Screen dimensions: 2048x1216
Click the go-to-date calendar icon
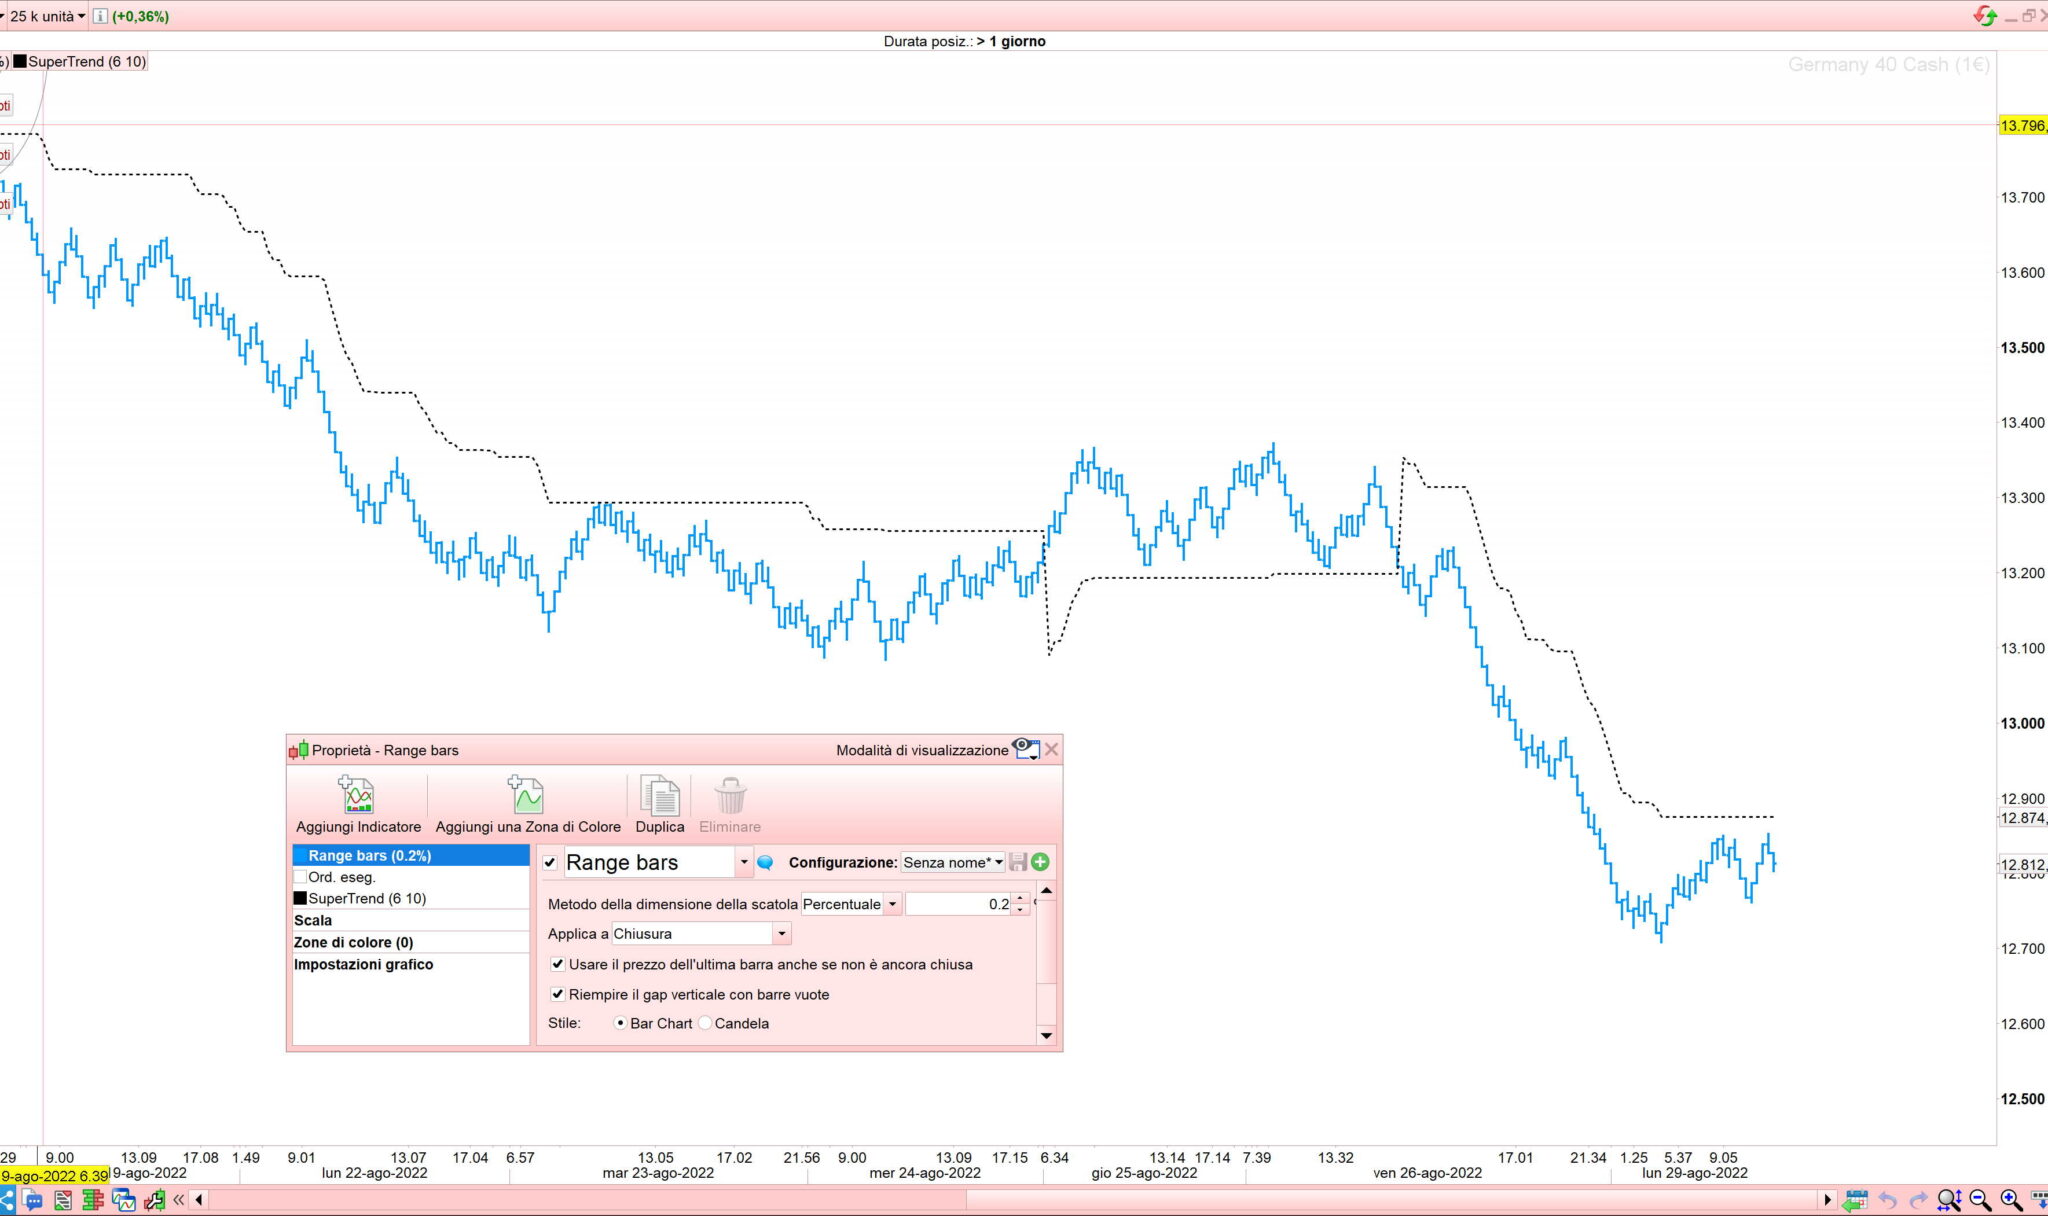[x=1855, y=1200]
